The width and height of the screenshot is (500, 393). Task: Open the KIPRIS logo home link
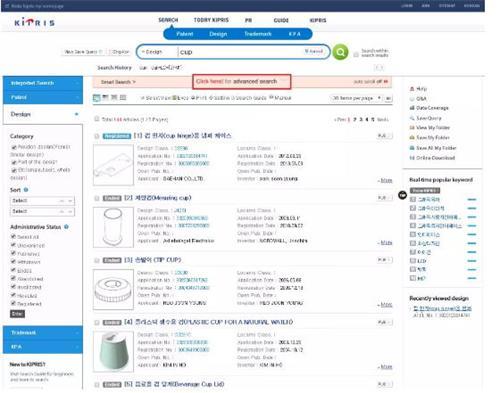tap(35, 22)
